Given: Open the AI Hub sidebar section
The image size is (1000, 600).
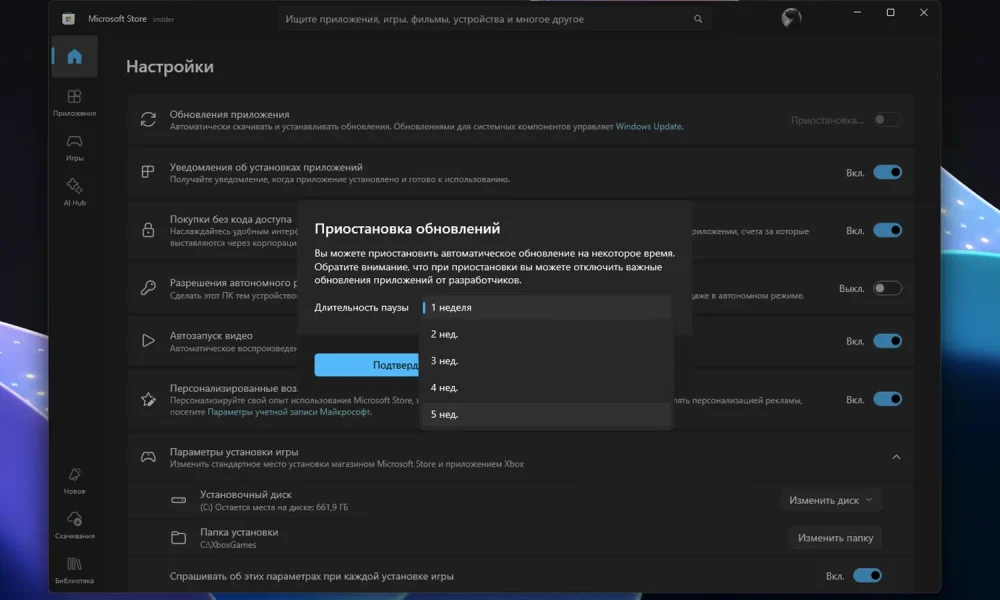Looking at the screenshot, I should click(75, 192).
